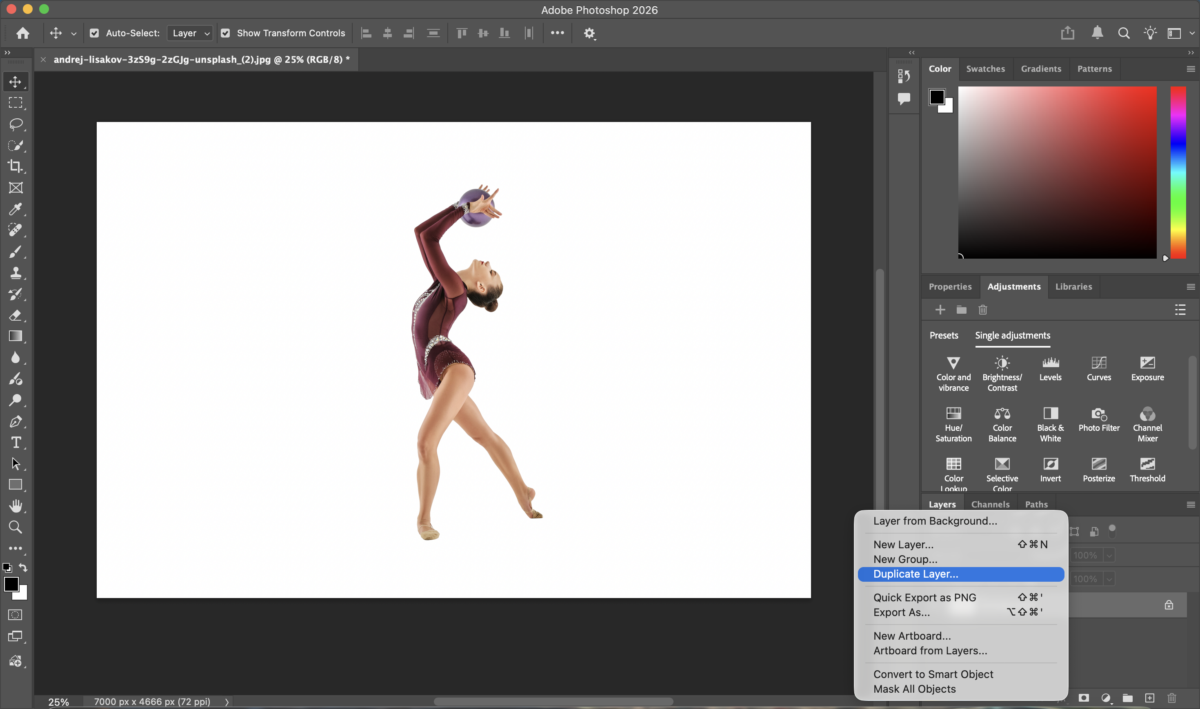Image resolution: width=1200 pixels, height=709 pixels.
Task: Click the foreground color swatch
Action: point(13,582)
